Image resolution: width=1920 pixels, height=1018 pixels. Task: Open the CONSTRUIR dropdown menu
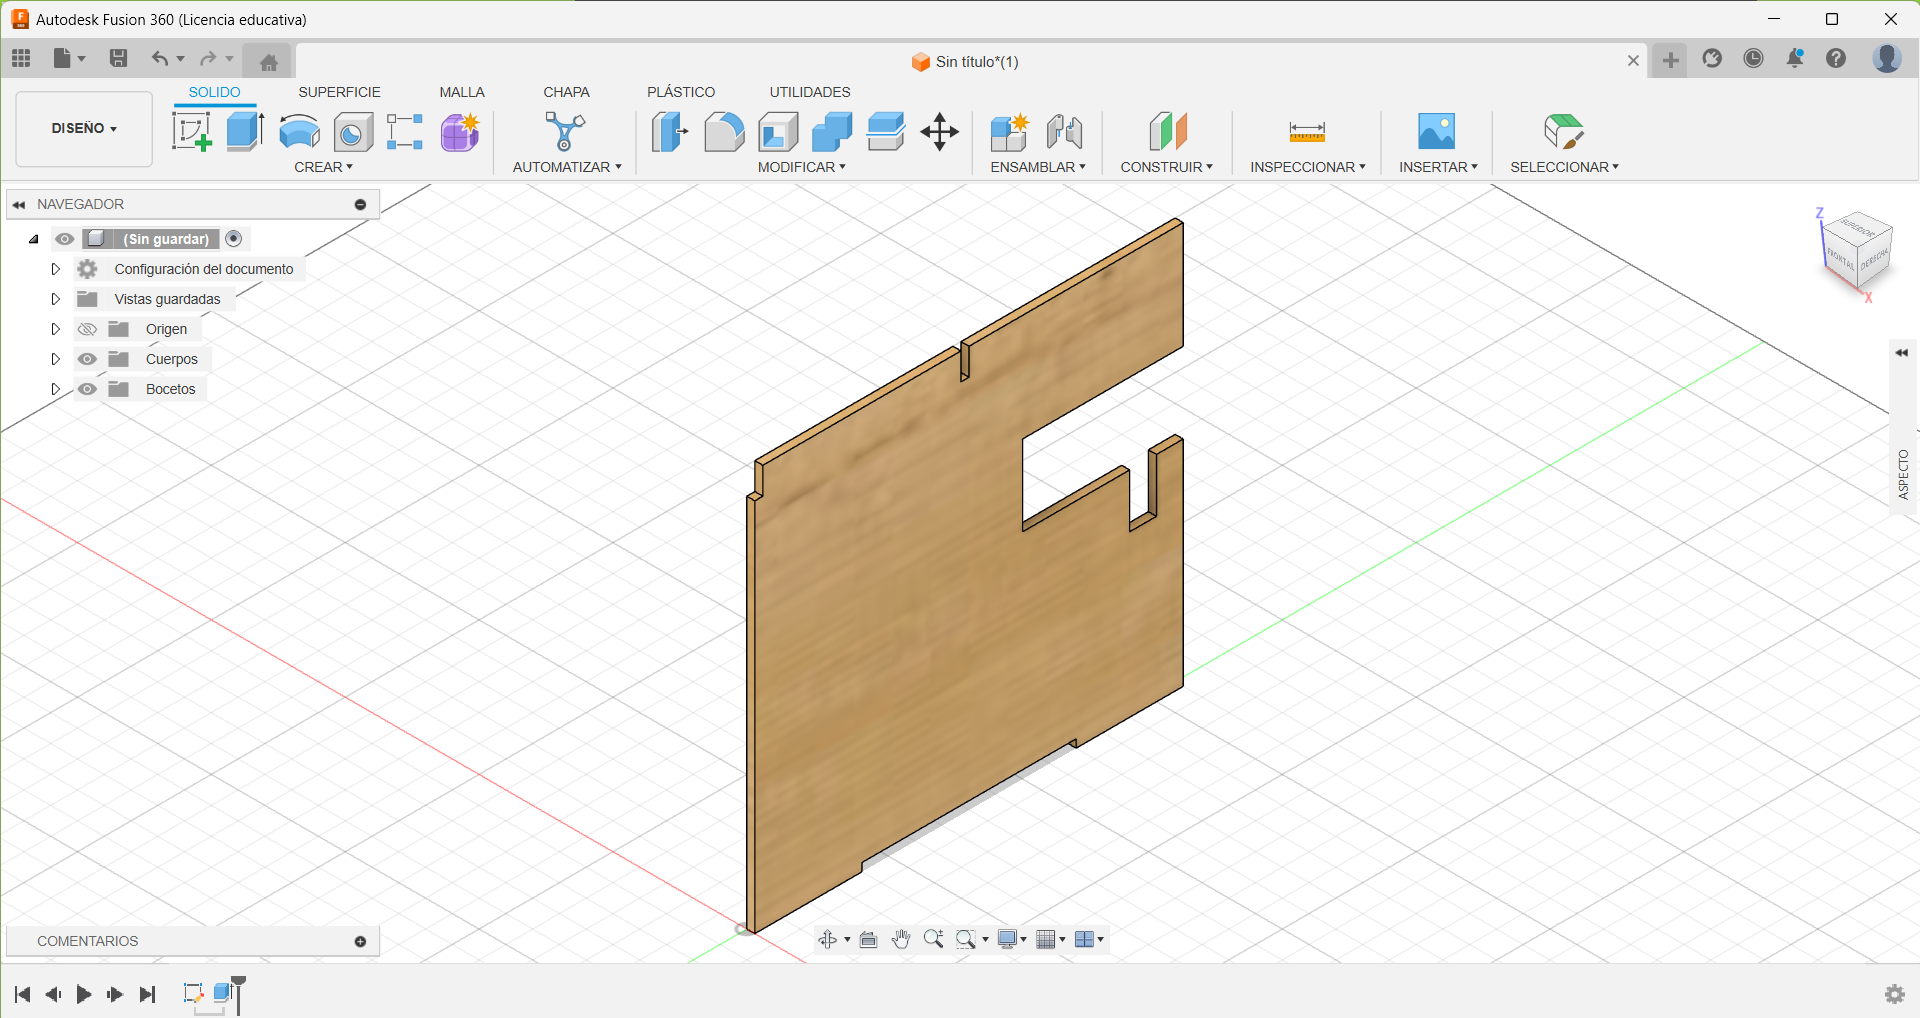pyautogui.click(x=1166, y=167)
